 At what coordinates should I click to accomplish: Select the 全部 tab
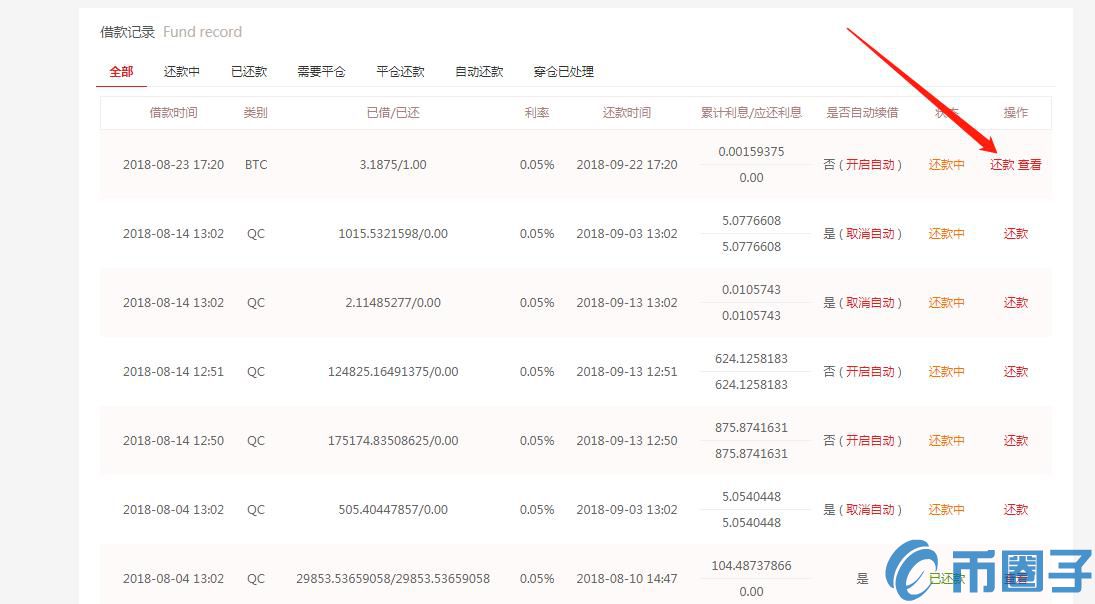(122, 71)
